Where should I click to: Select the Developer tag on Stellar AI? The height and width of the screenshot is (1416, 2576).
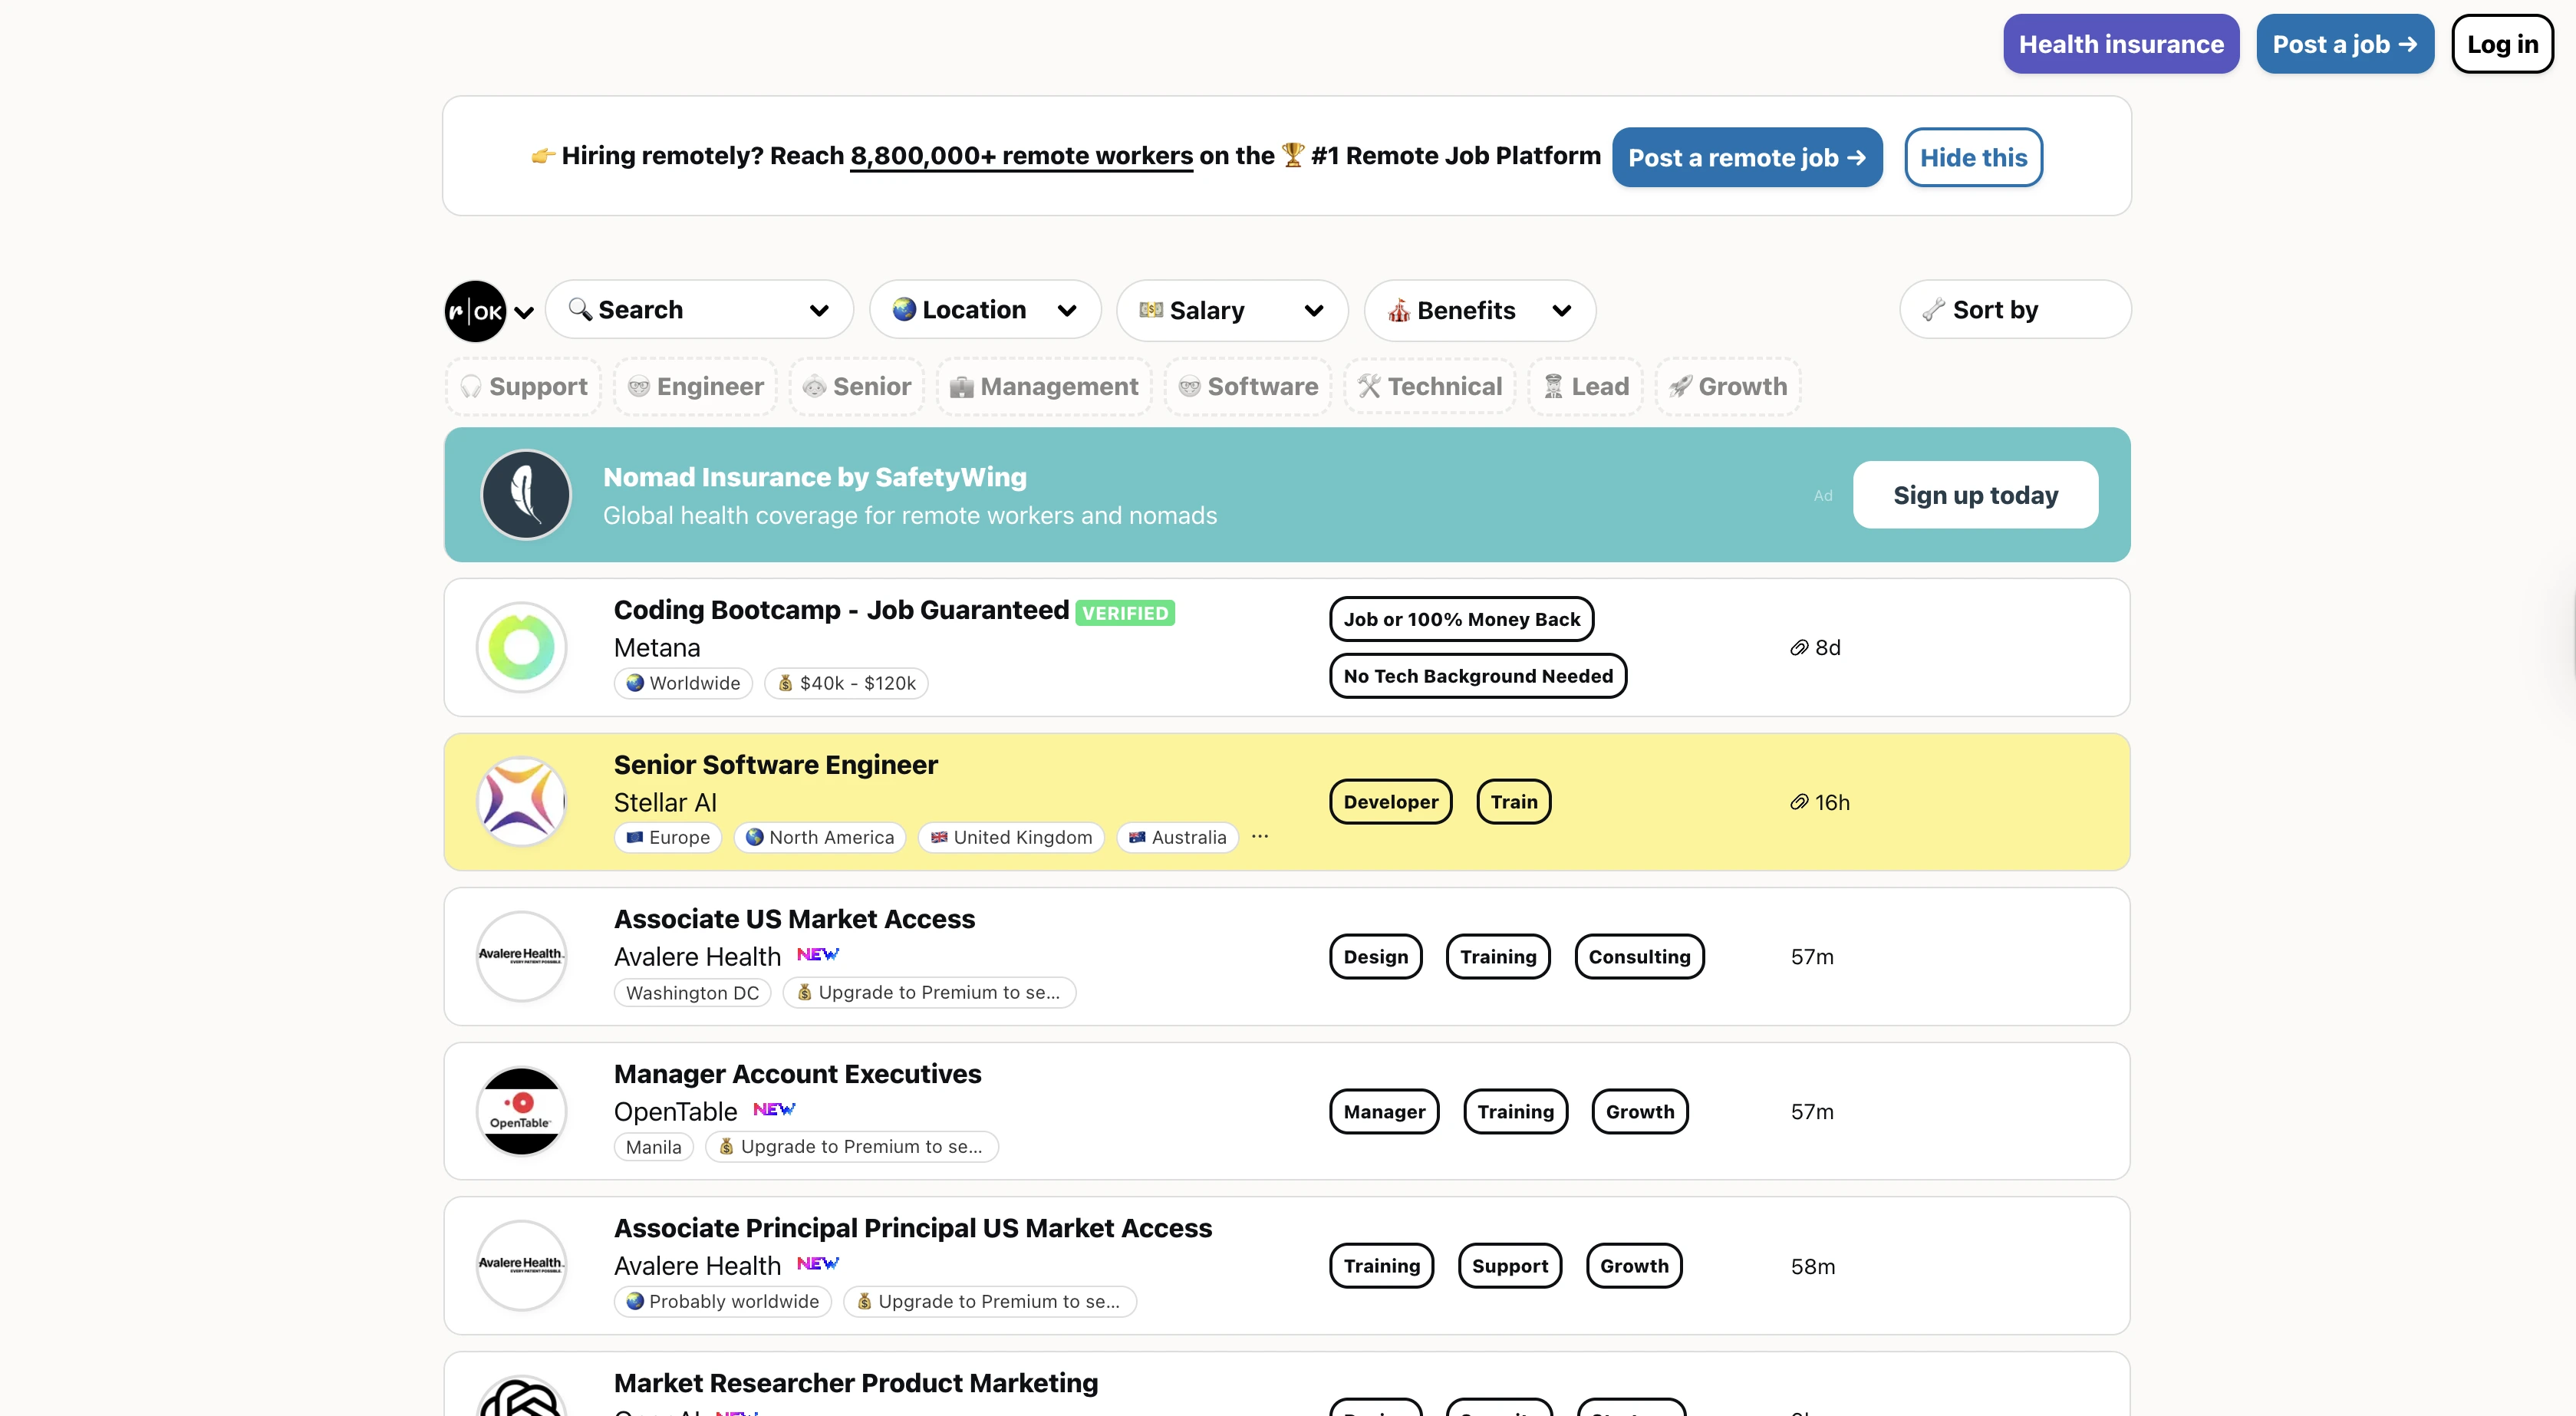pos(1390,801)
